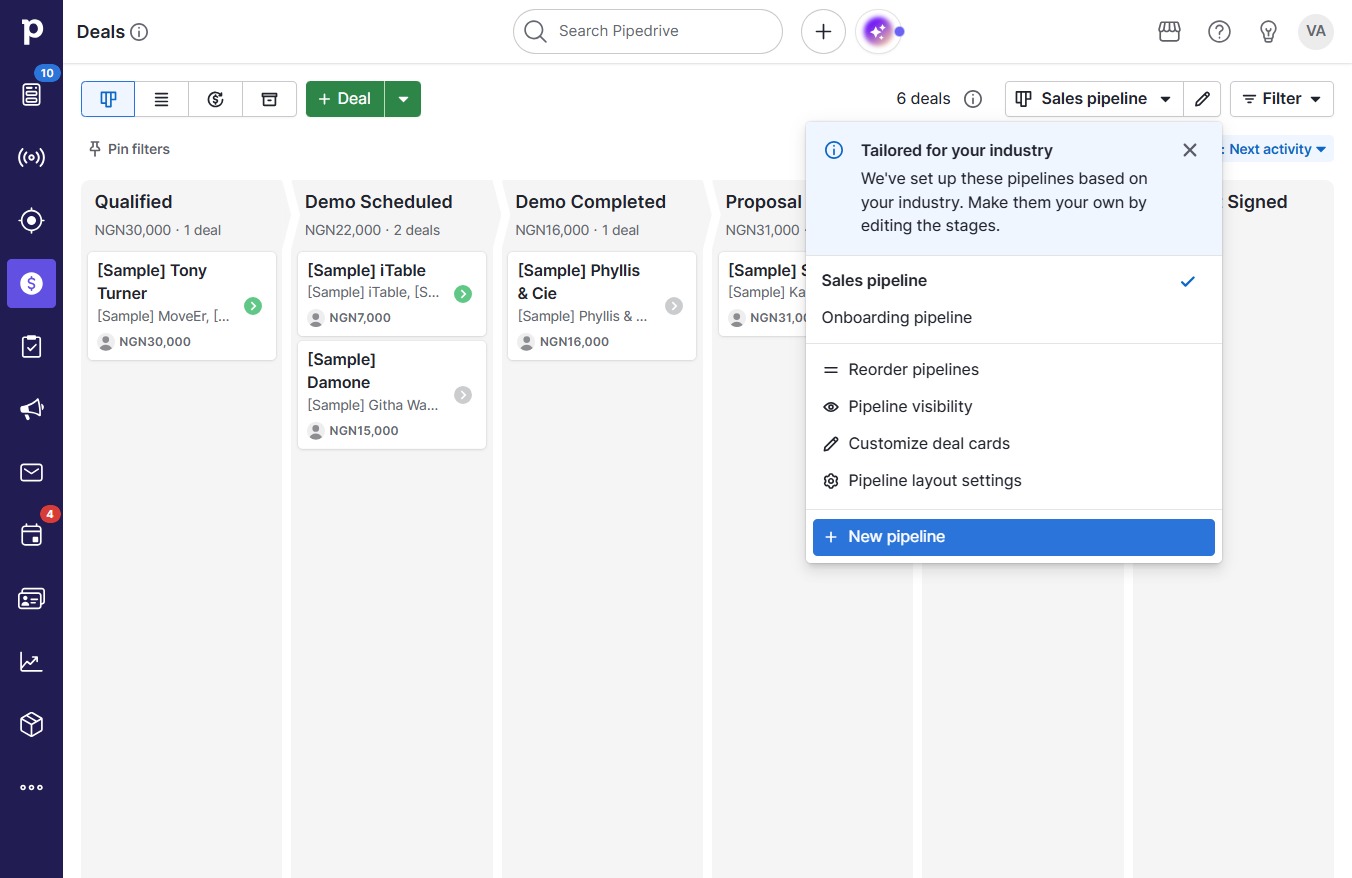1352x878 pixels.
Task: Open the [Sample] iTable deal card
Action: point(392,294)
